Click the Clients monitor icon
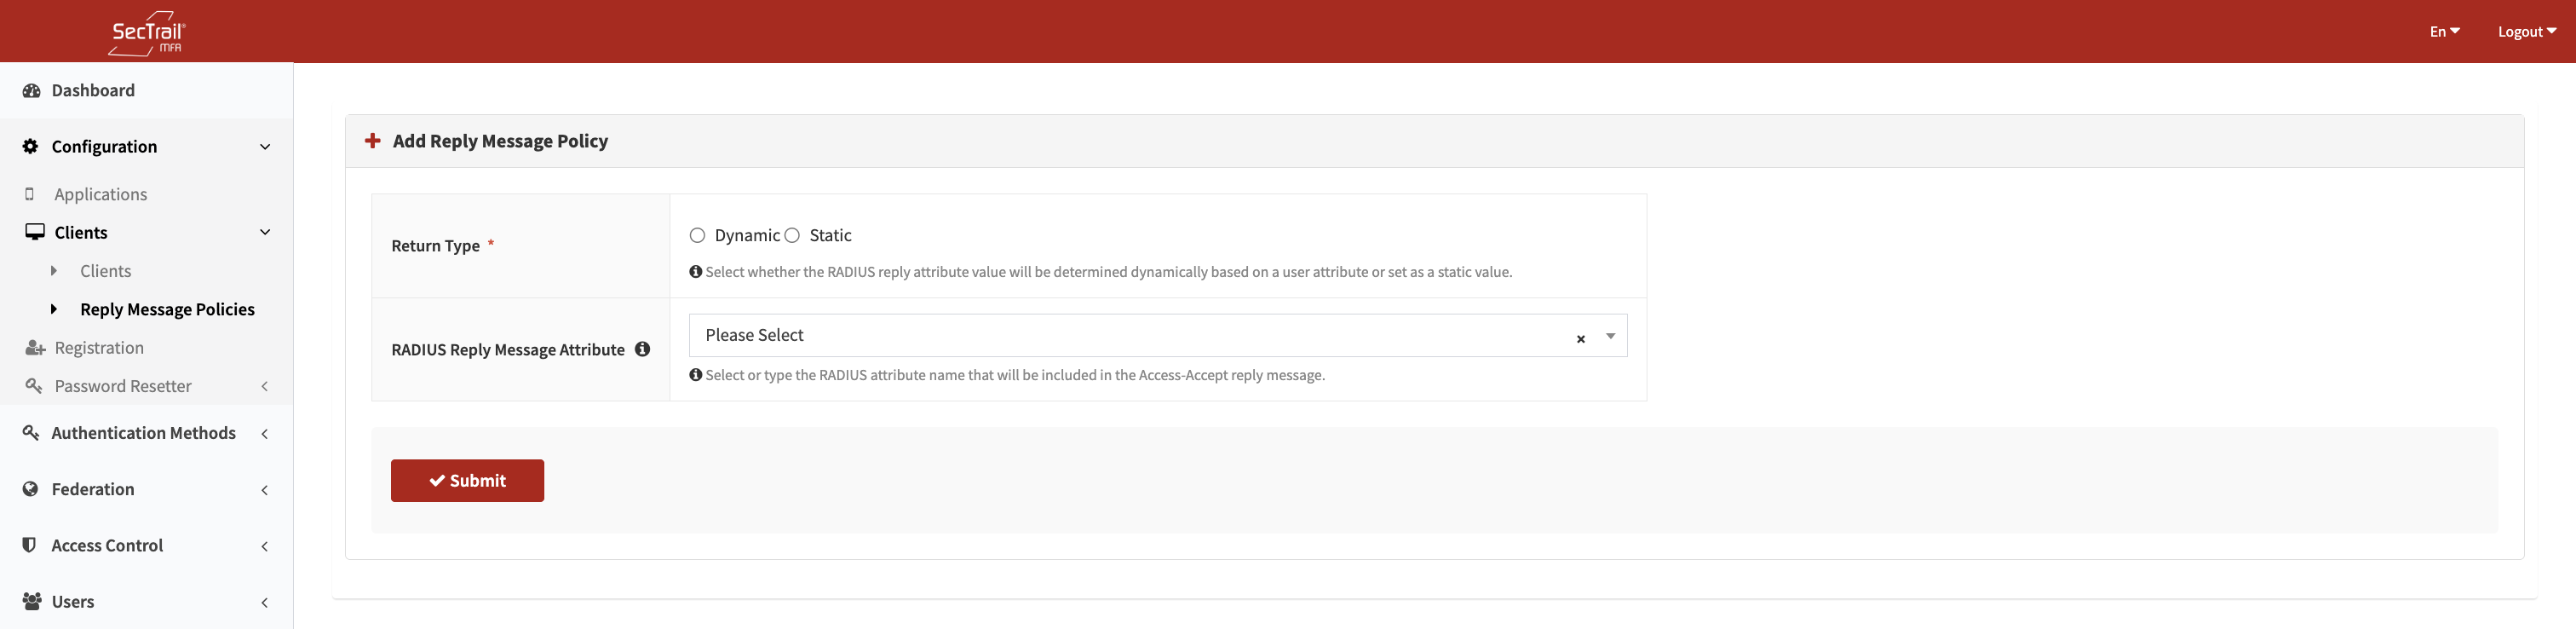This screenshot has width=2576, height=629. 35,232
